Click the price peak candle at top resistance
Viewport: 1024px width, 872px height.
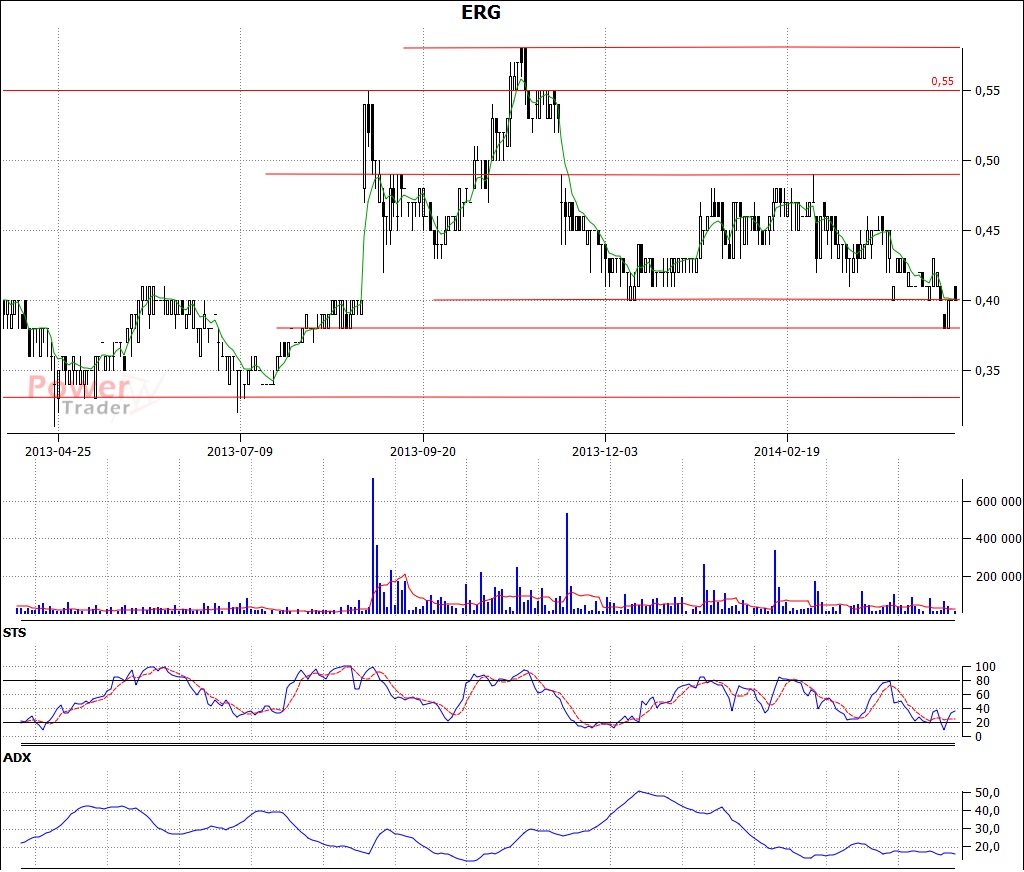(x=523, y=69)
